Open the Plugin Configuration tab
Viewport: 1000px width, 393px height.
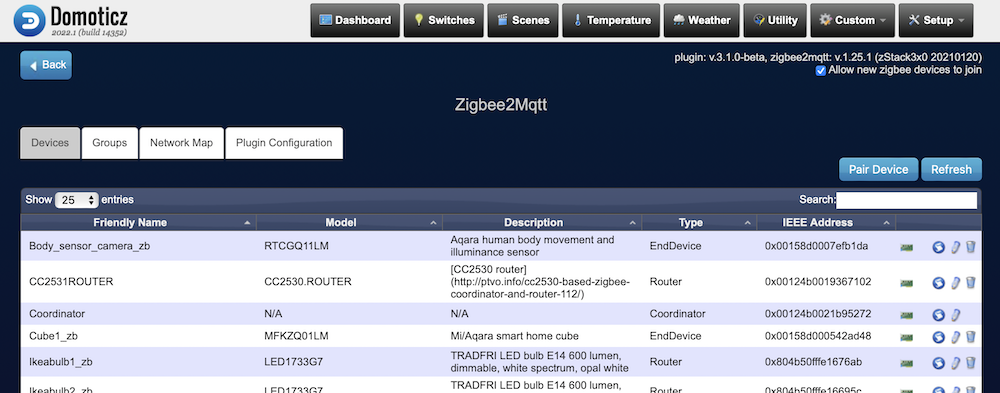[284, 143]
